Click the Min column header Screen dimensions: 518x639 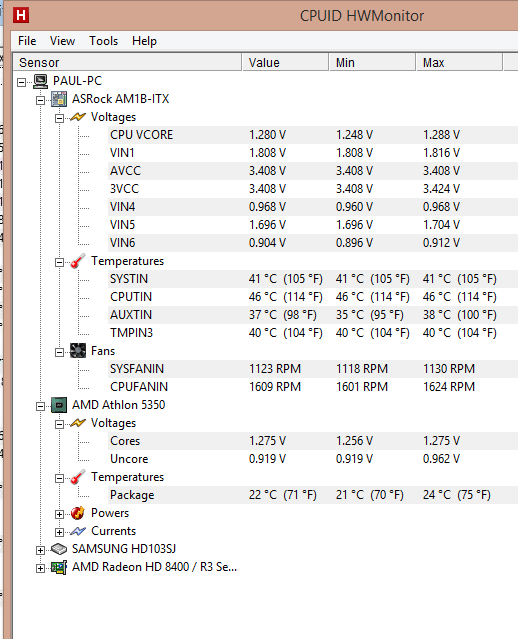[373, 62]
